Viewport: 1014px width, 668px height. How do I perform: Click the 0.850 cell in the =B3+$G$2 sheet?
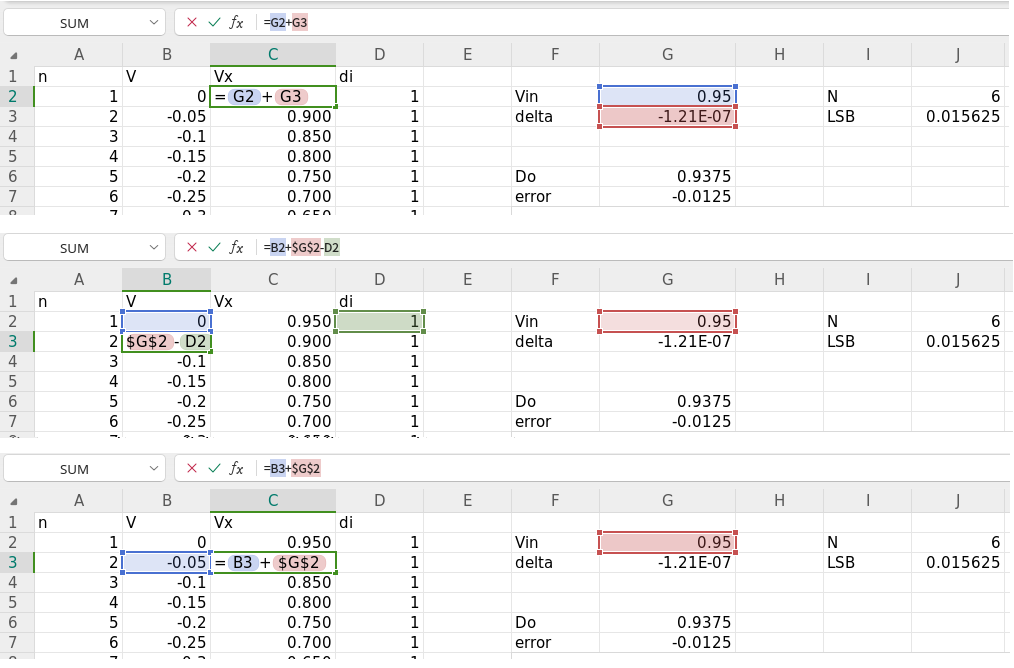coord(273,583)
